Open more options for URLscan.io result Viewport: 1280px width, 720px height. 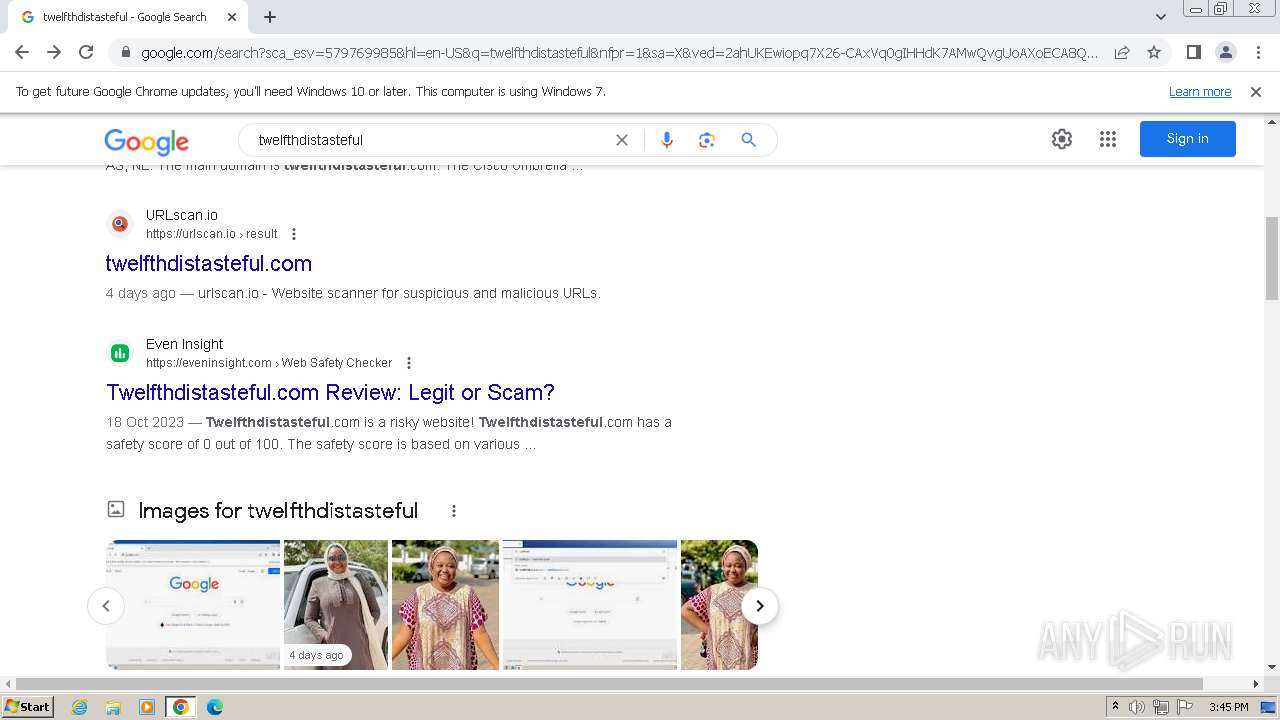coord(294,234)
